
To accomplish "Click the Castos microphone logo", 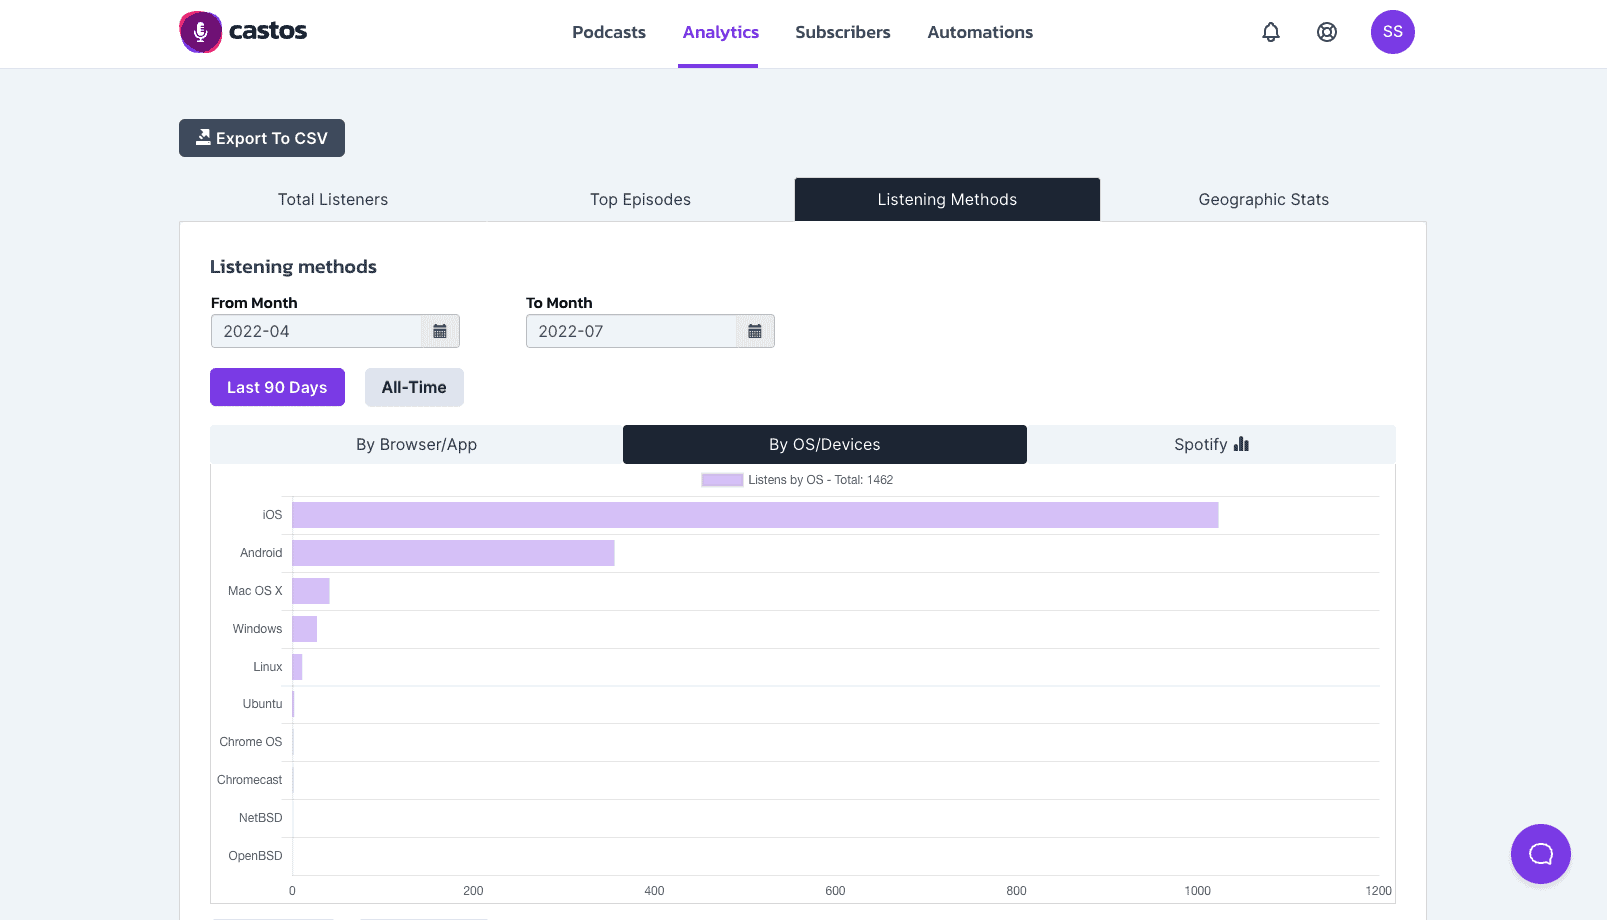I will [x=201, y=32].
